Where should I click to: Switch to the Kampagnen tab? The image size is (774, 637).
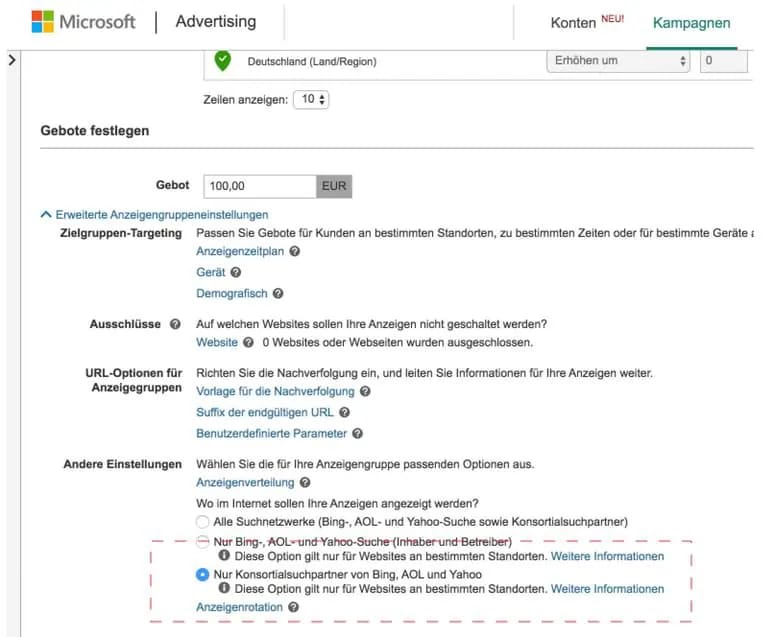tap(691, 23)
